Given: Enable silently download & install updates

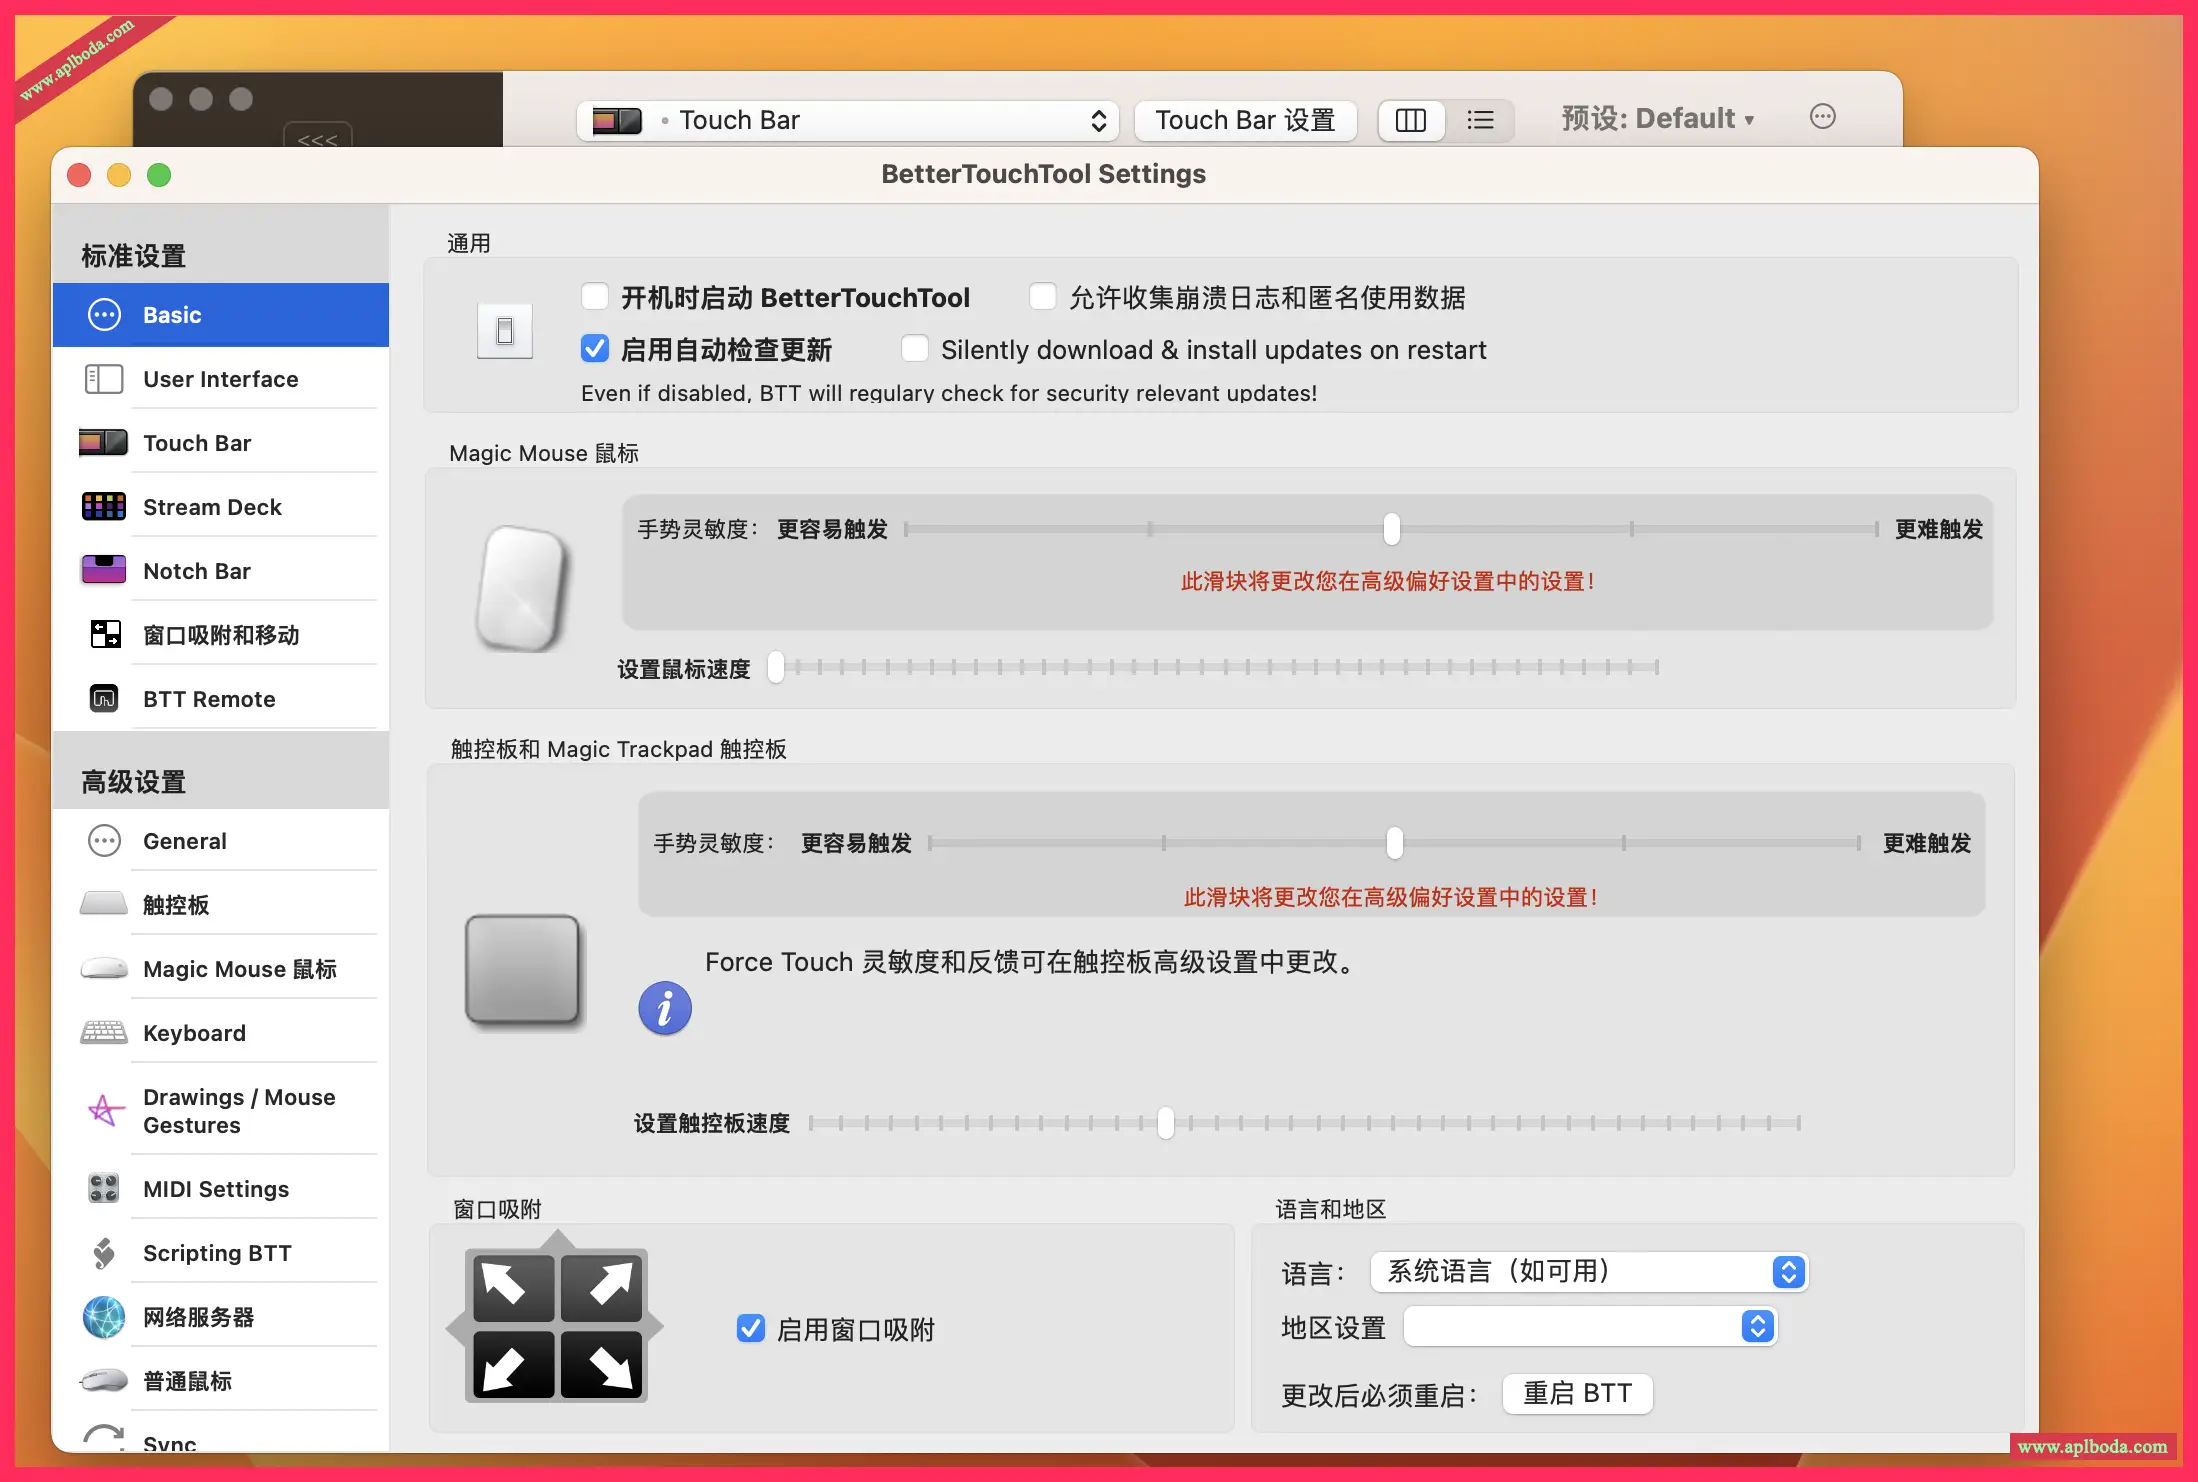Looking at the screenshot, I should click(915, 348).
